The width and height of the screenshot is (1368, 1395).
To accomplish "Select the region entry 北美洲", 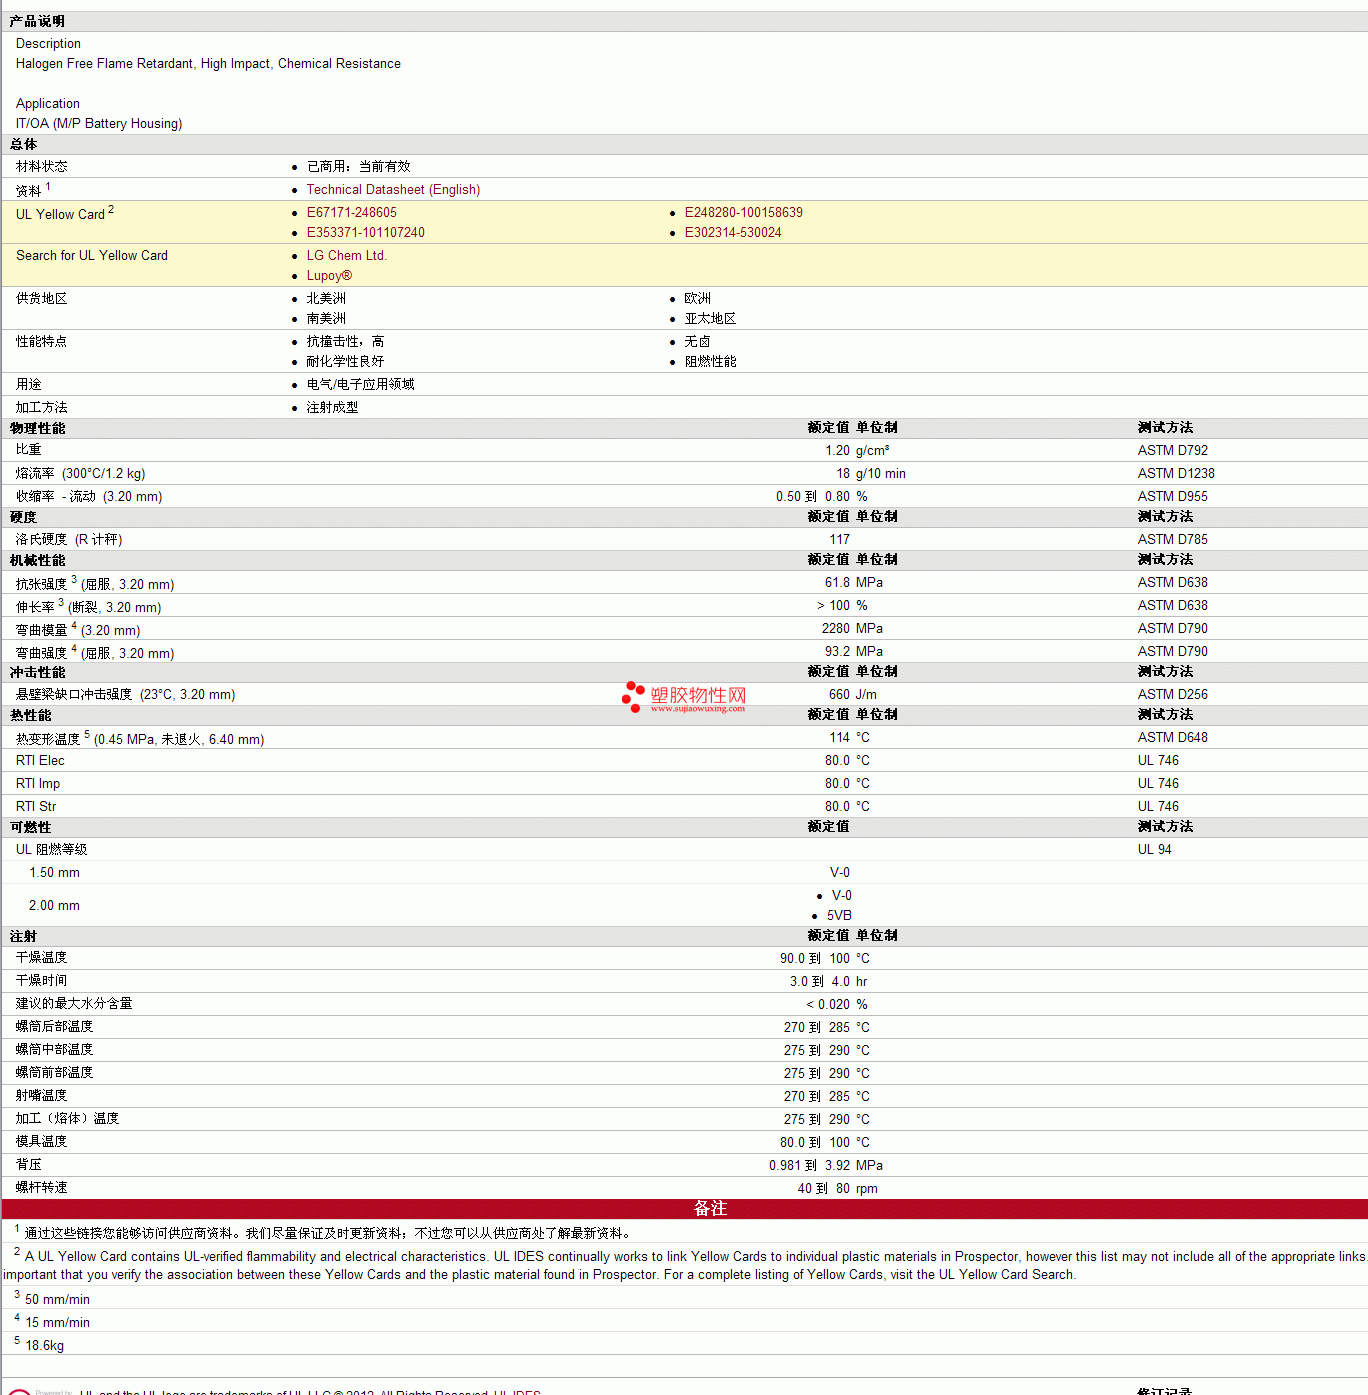I will [x=326, y=299].
